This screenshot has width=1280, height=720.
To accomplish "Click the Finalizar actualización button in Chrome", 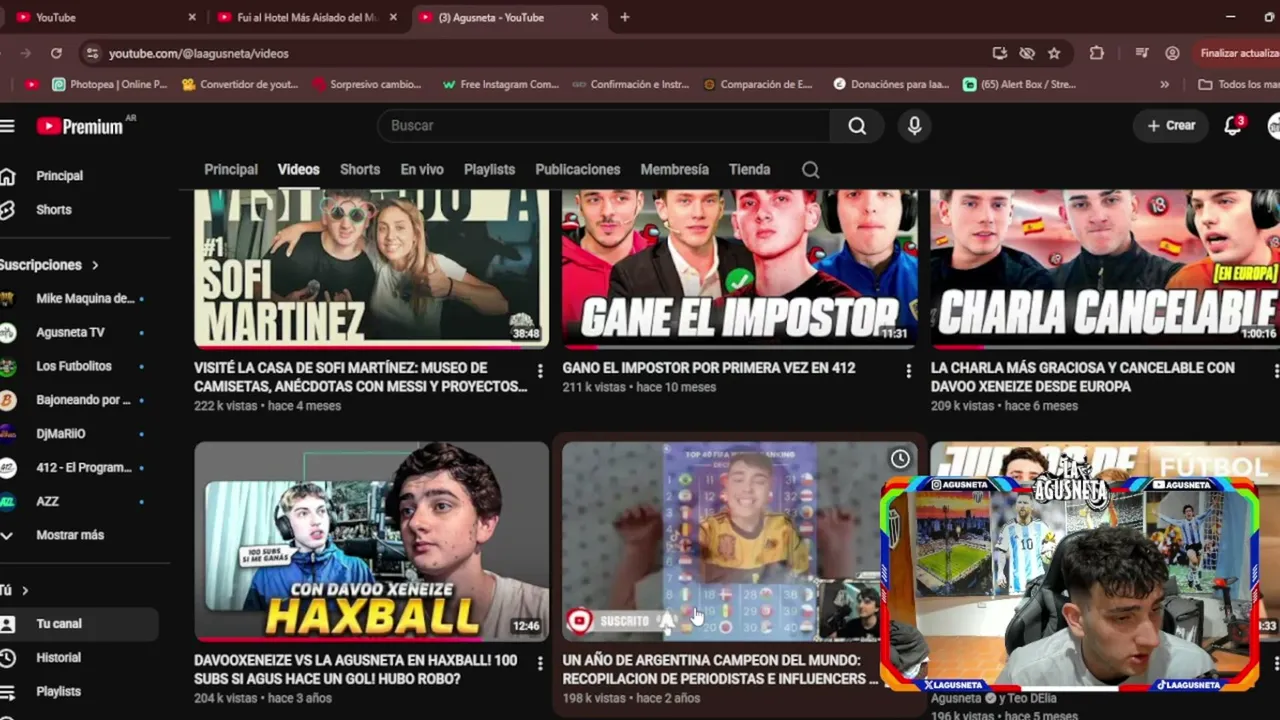I will pos(1236,53).
